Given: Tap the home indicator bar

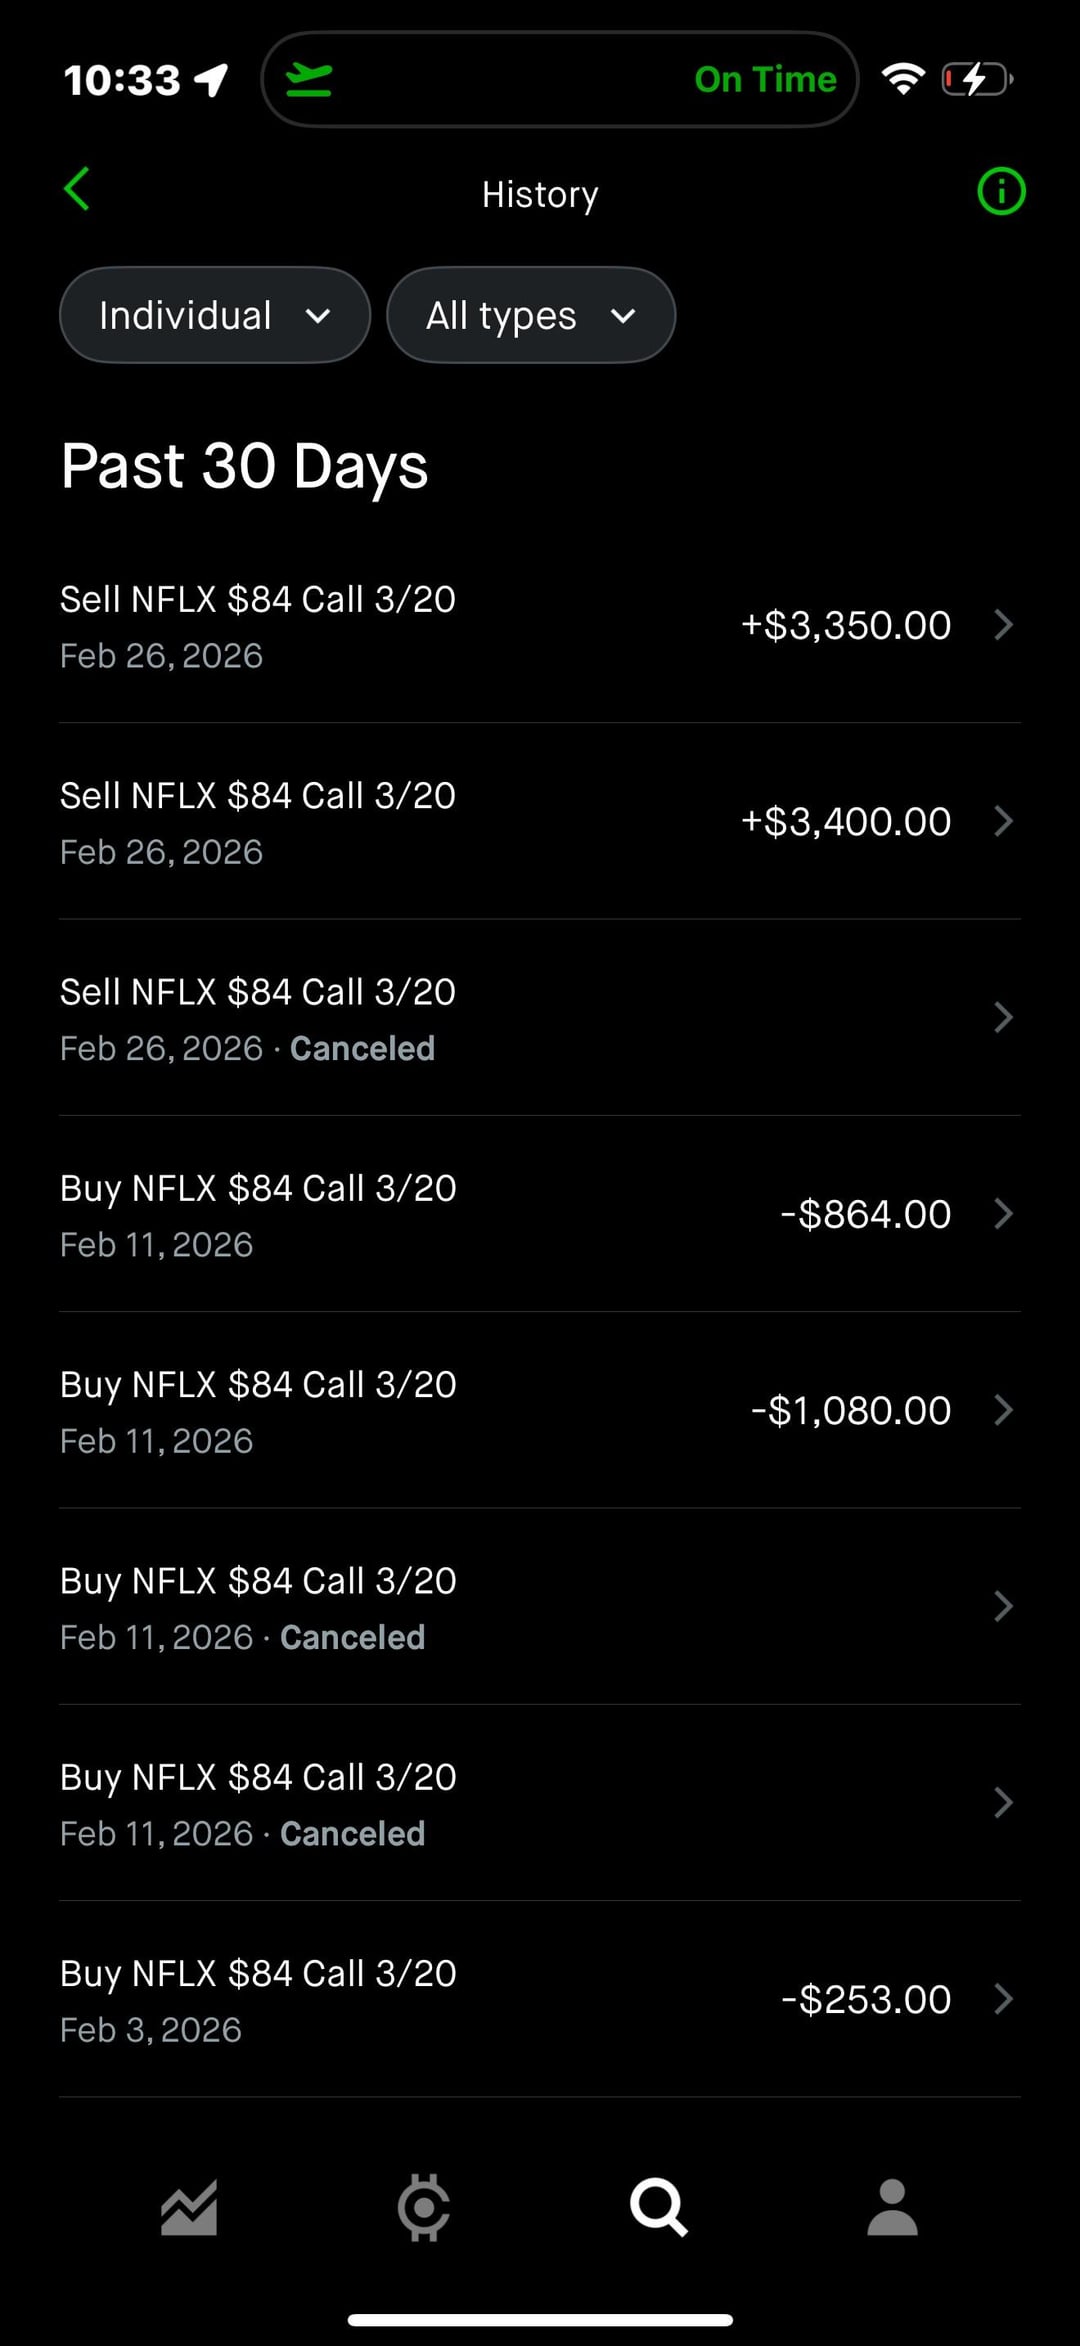Looking at the screenshot, I should (x=540, y=2320).
